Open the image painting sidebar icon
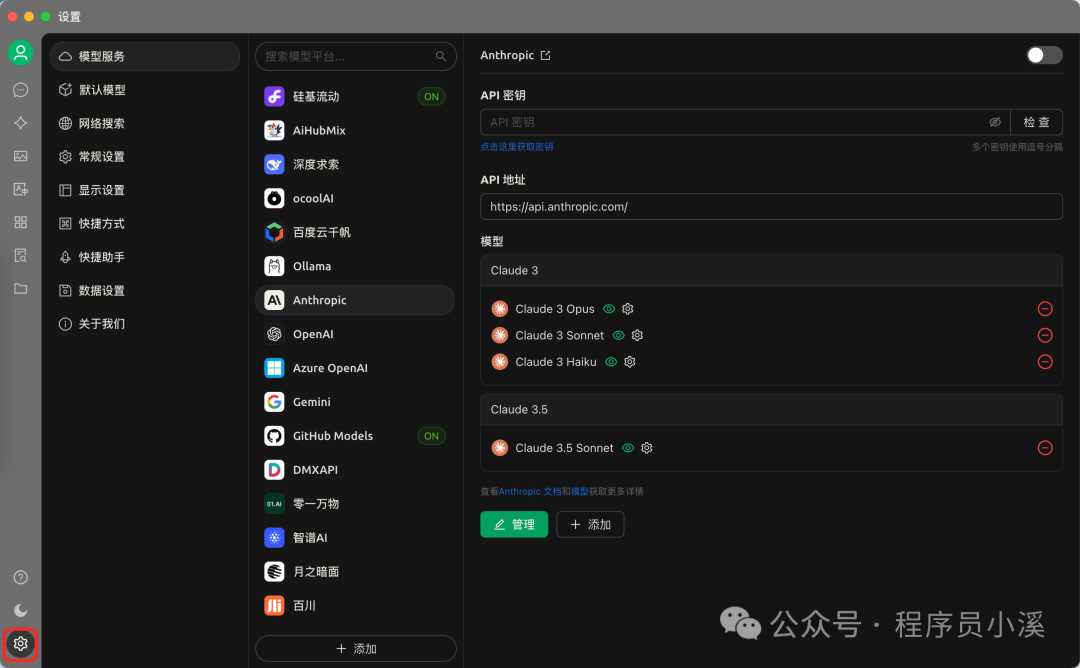The image size is (1080, 668). [x=21, y=156]
